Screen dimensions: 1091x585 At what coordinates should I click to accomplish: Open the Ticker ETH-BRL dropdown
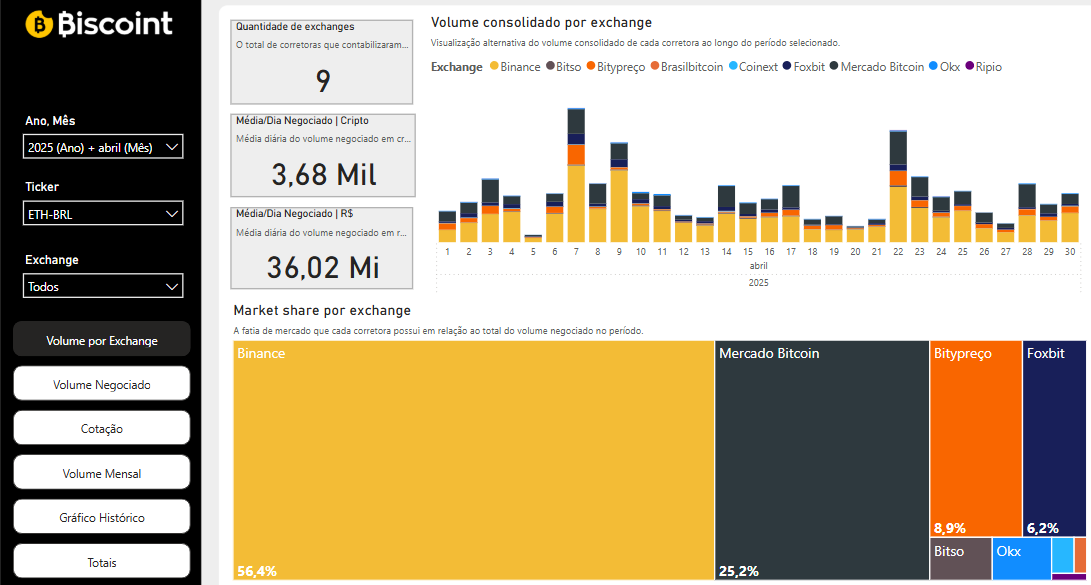point(103,214)
